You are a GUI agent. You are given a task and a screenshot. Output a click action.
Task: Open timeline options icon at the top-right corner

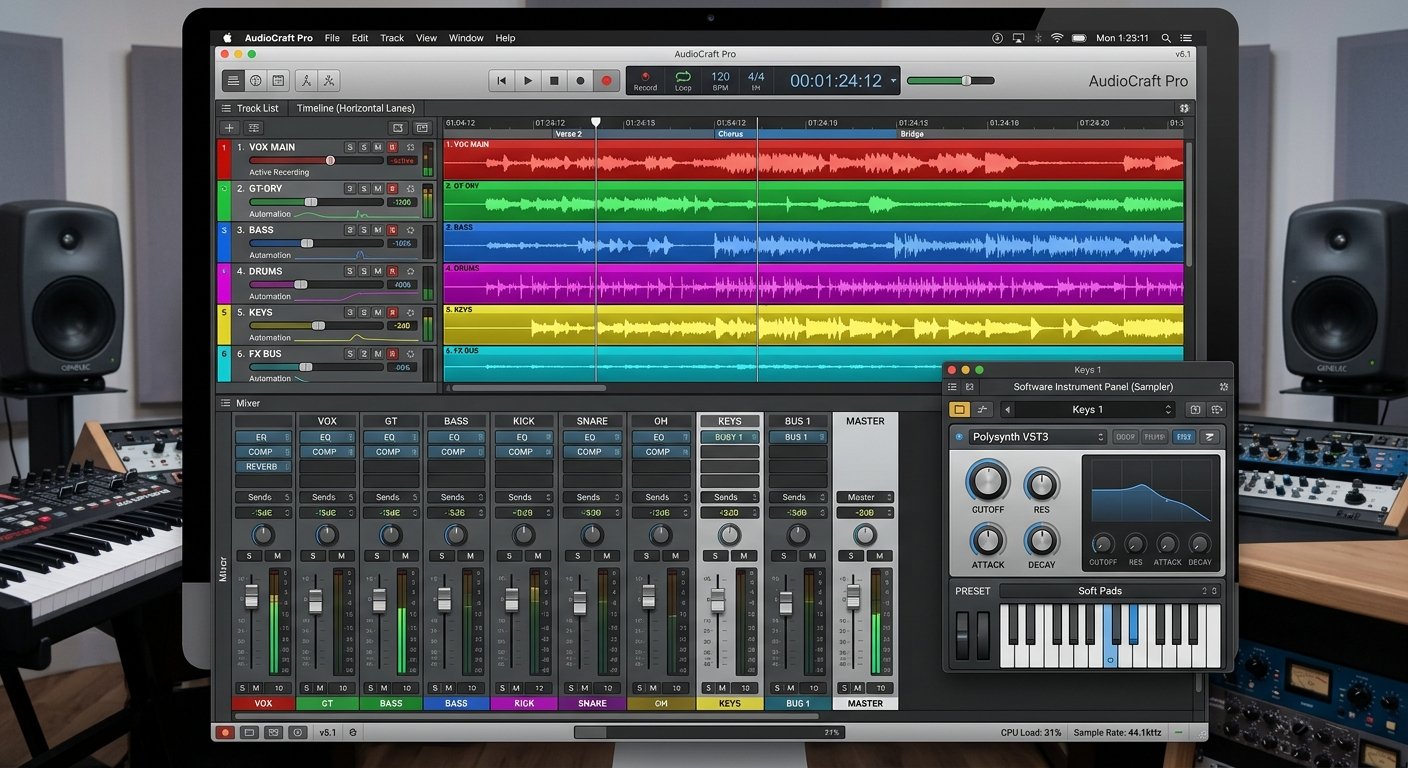(1184, 108)
